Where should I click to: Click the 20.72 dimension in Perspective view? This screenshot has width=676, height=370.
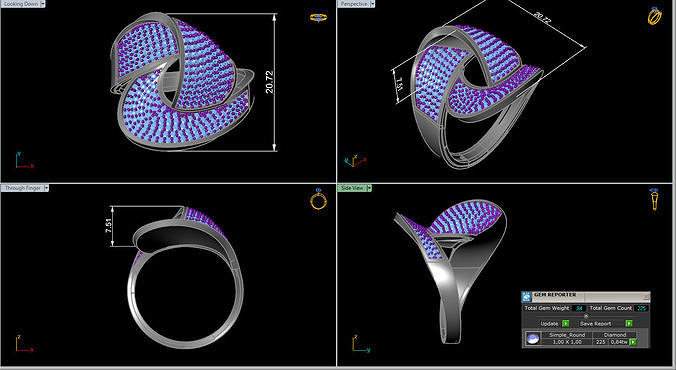pos(541,19)
